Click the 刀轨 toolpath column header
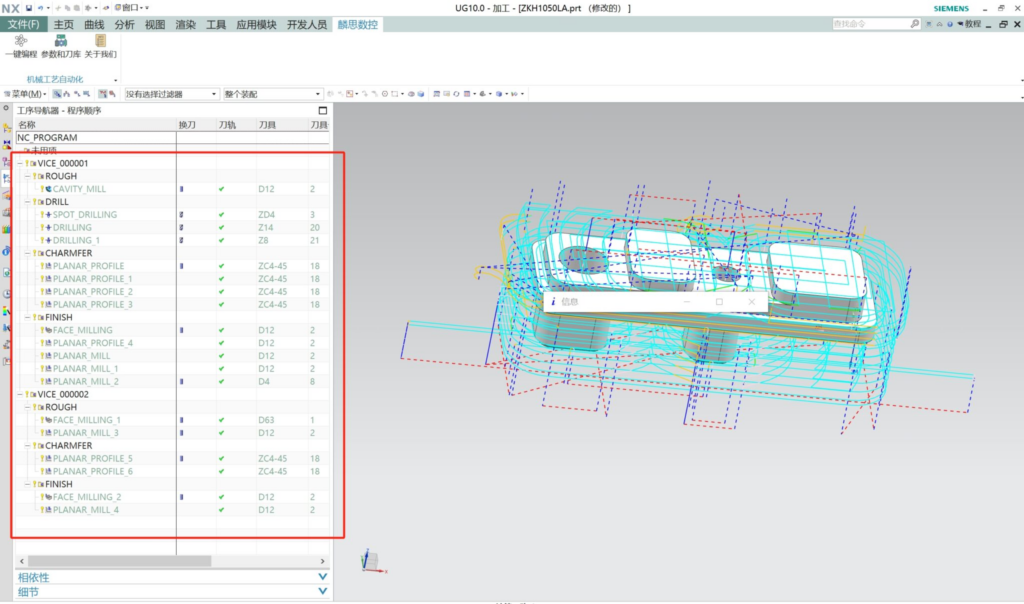 click(227, 125)
